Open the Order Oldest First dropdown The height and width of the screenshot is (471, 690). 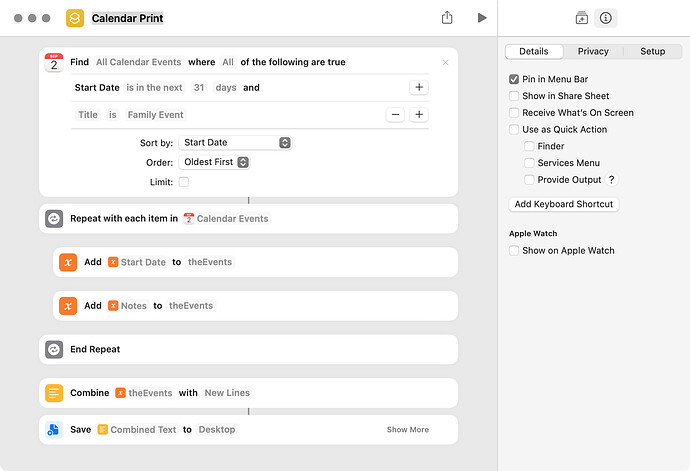tap(214, 162)
